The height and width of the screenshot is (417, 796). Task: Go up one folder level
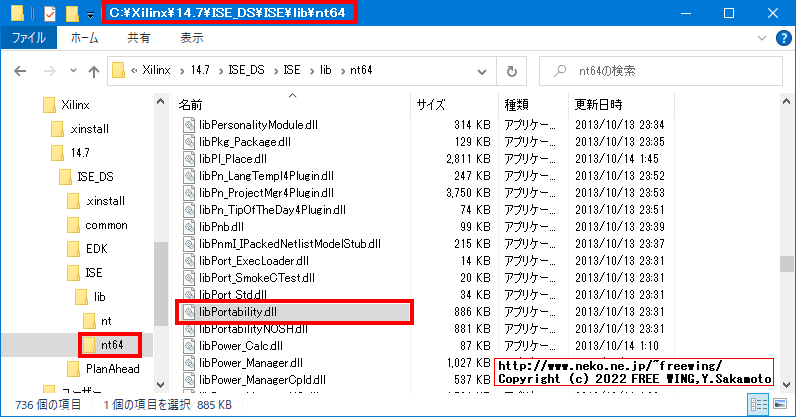click(94, 71)
